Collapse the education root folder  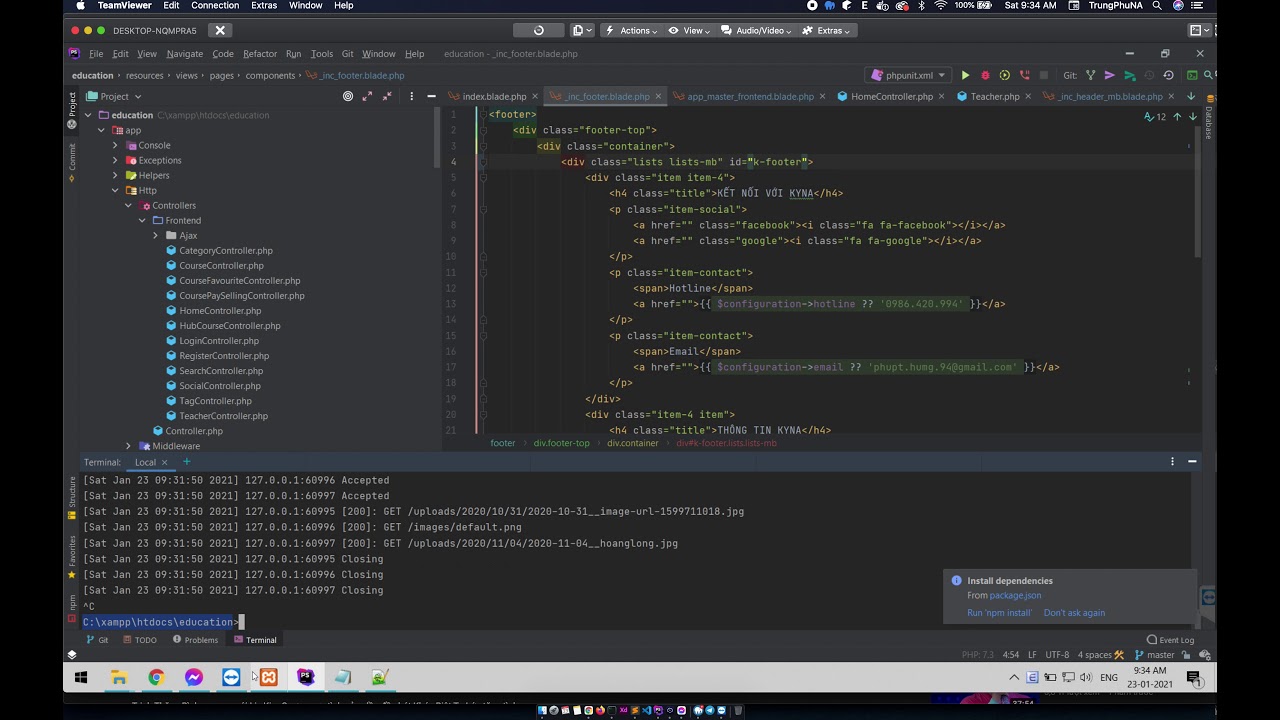(88, 115)
